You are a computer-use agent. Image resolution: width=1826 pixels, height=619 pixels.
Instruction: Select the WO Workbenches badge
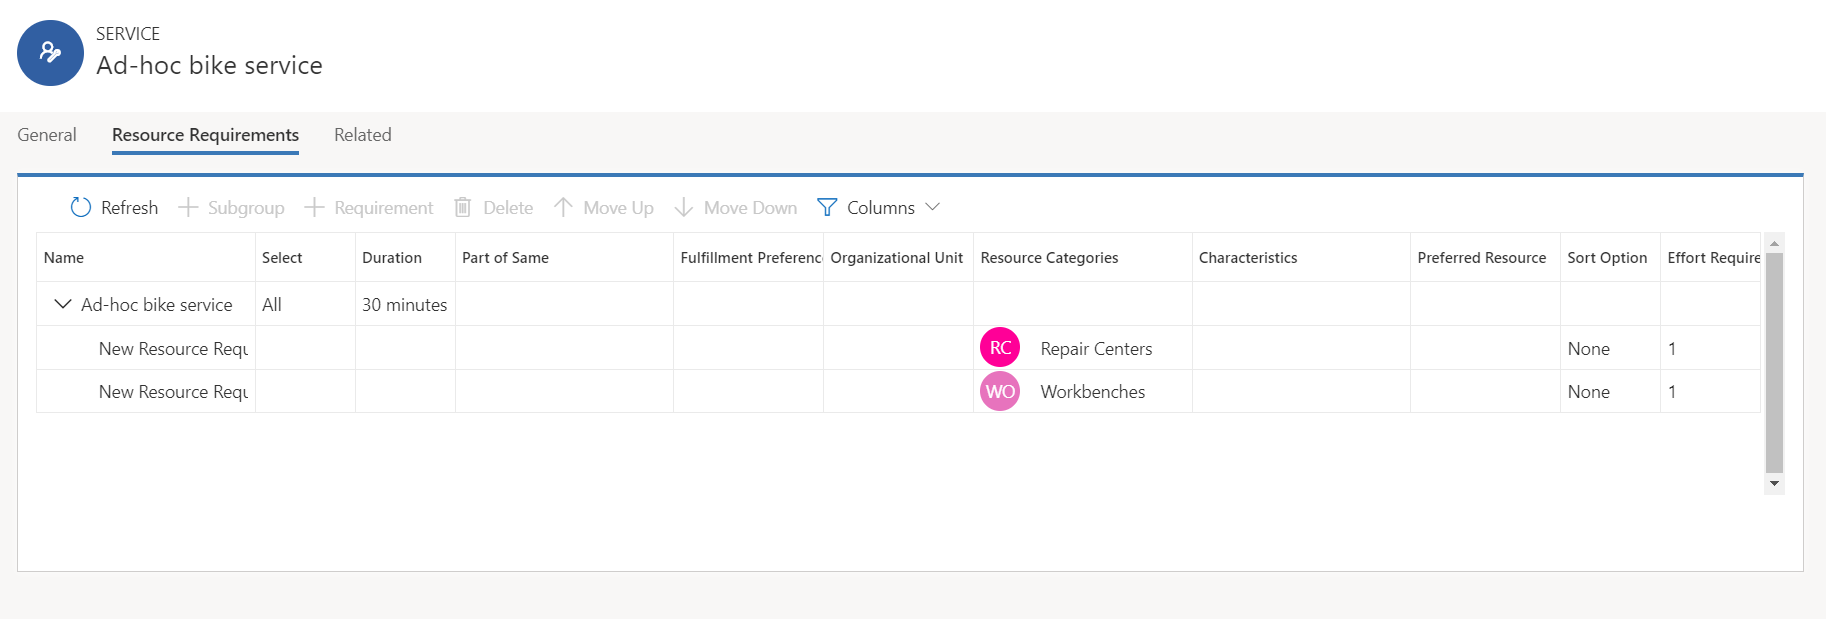point(1000,391)
